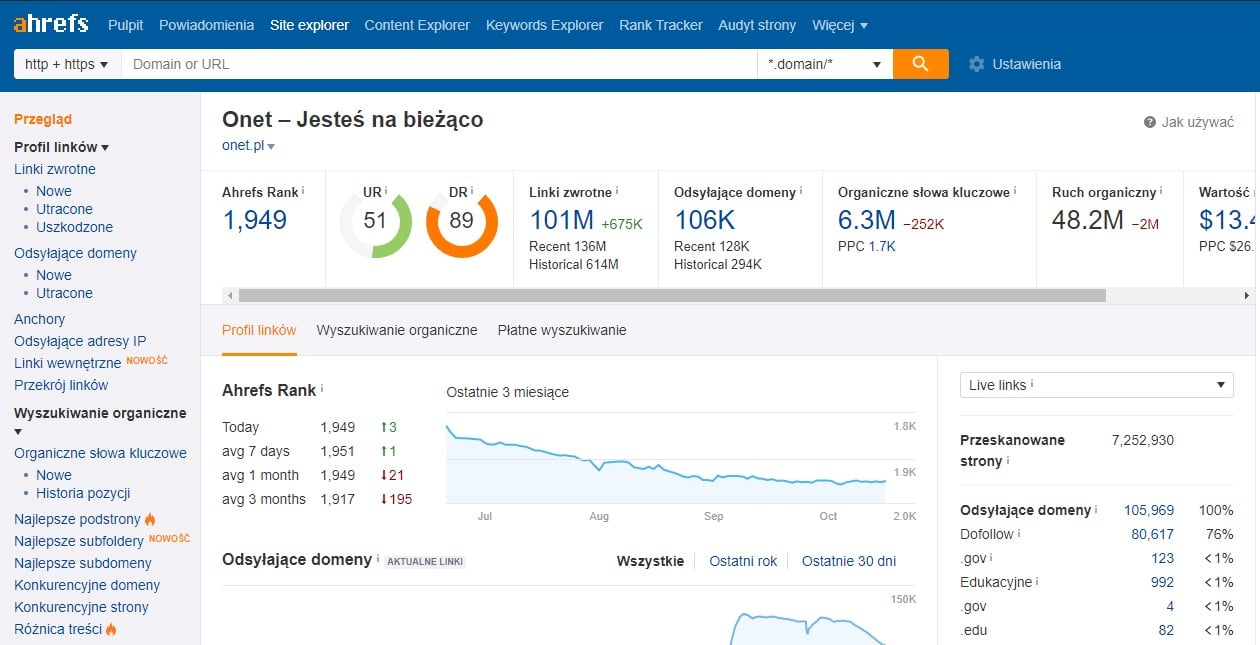Click the 106K referring domains value
1260x645 pixels.
(x=705, y=220)
